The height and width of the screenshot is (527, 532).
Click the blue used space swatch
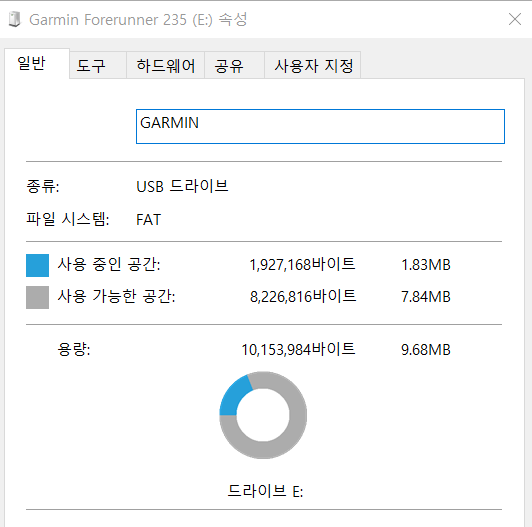[37, 265]
